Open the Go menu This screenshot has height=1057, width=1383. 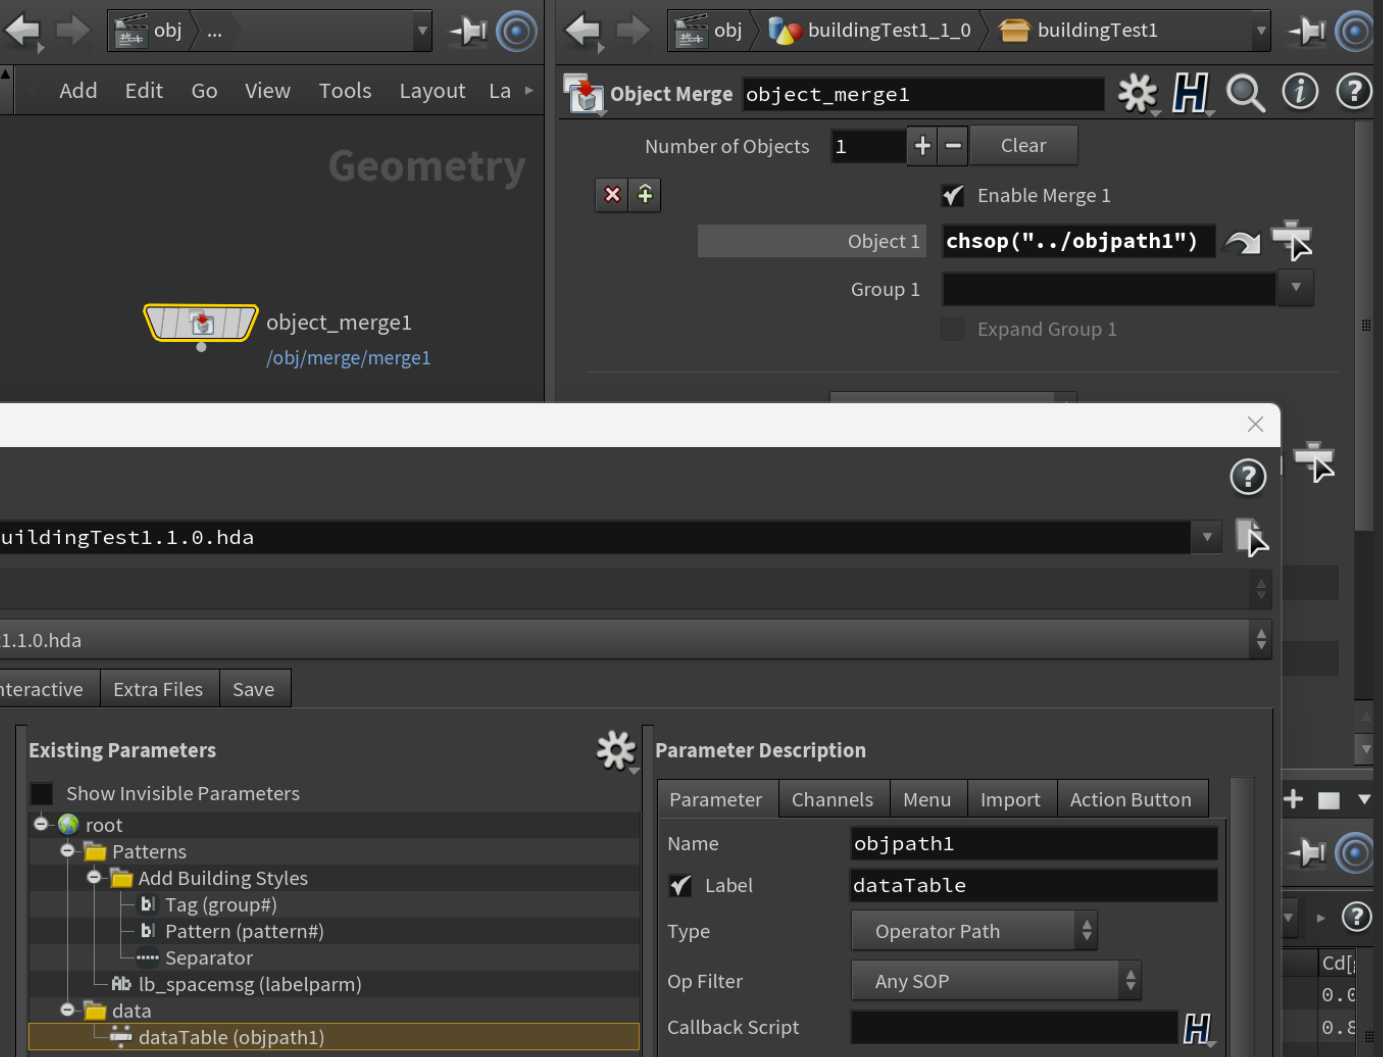[x=204, y=91]
